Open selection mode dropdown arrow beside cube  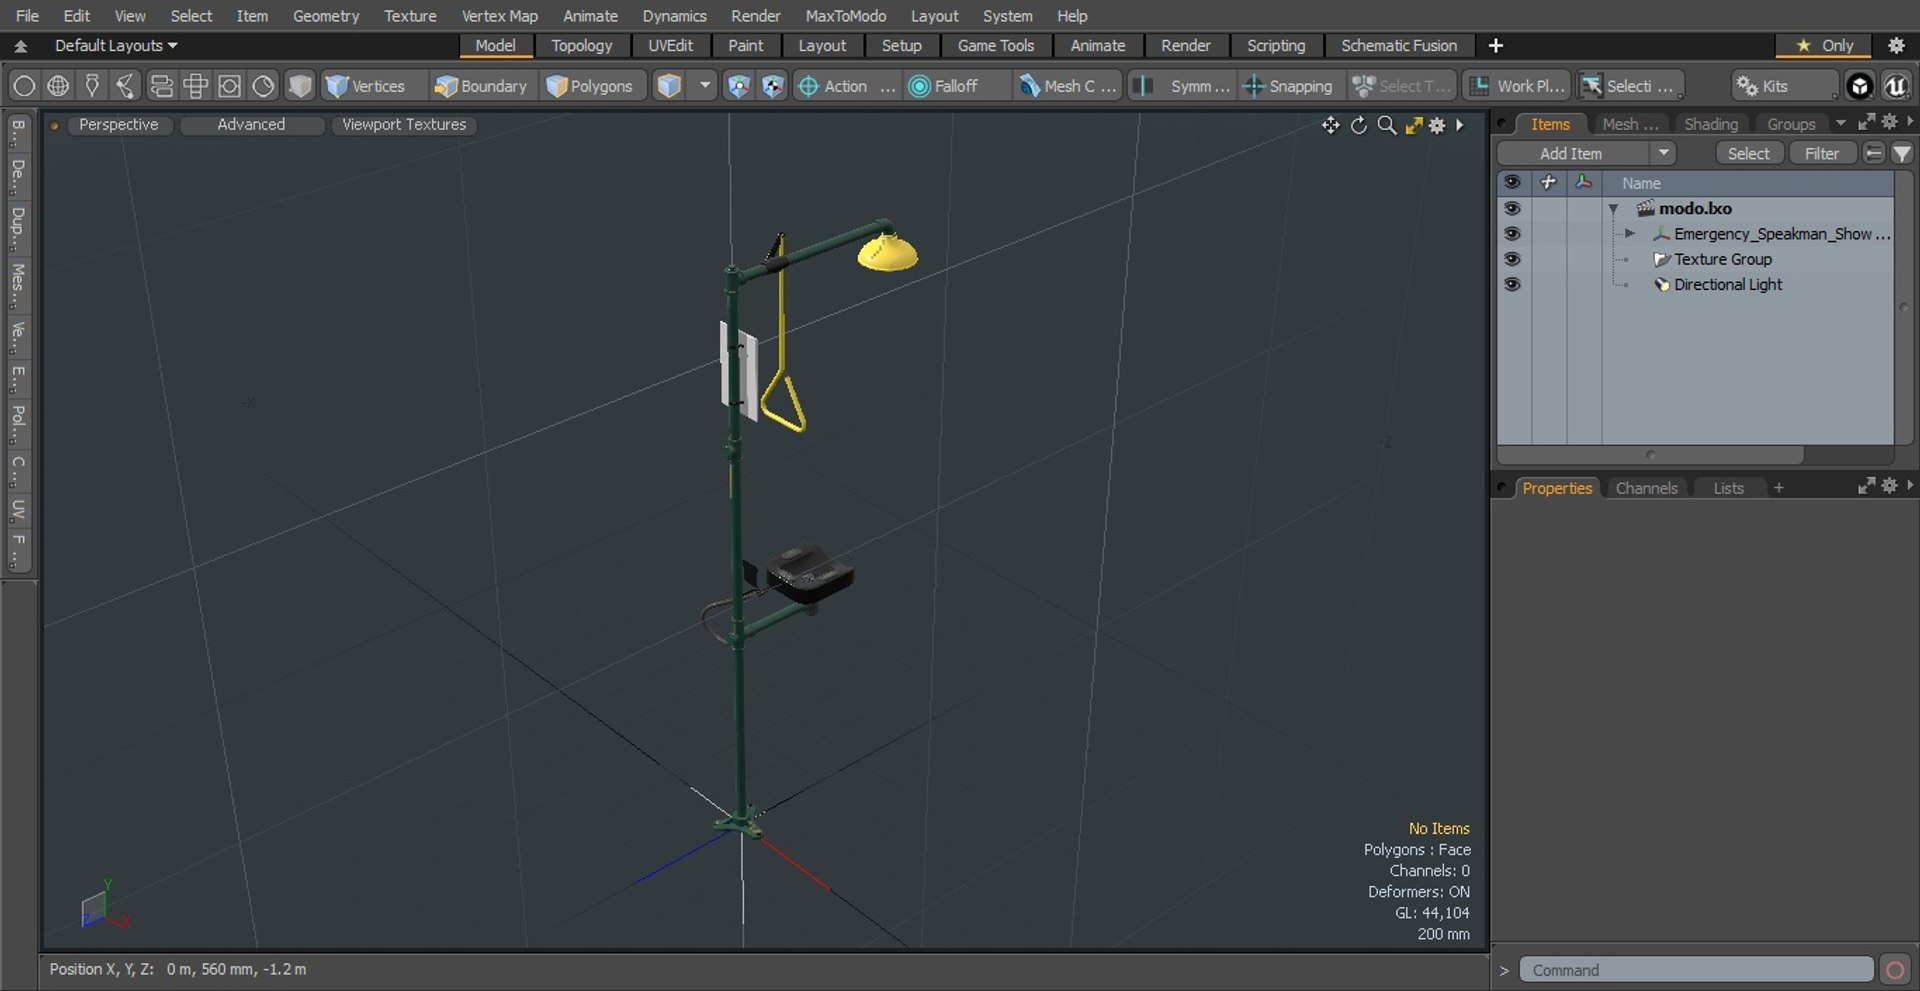point(705,86)
